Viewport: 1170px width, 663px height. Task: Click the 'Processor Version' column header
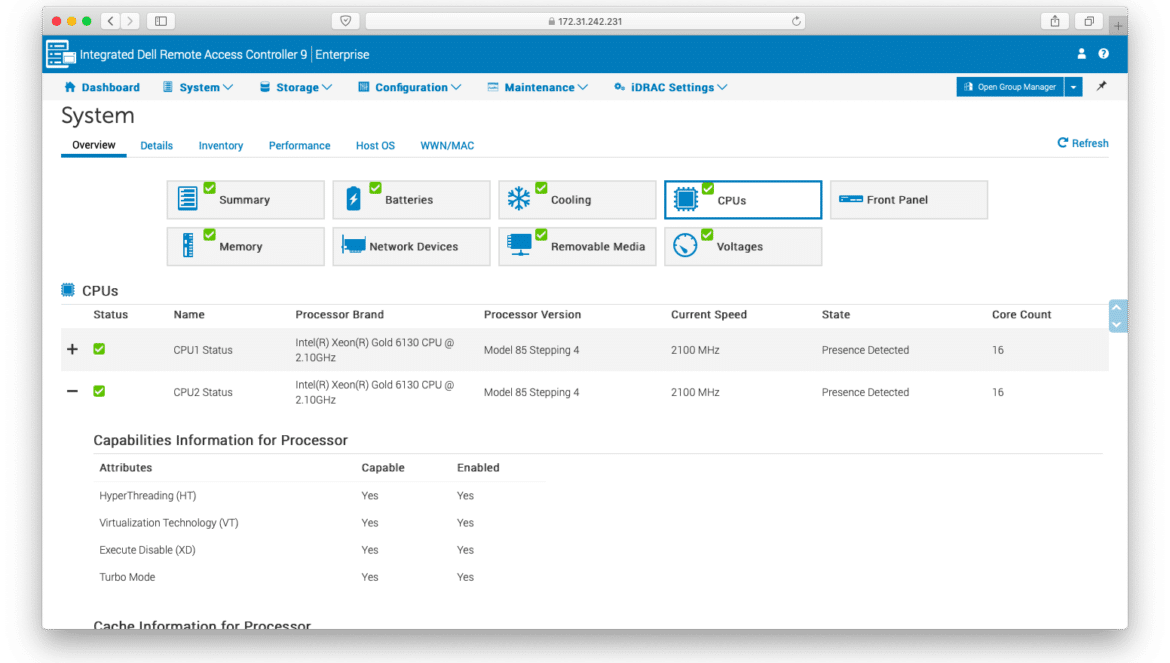532,315
